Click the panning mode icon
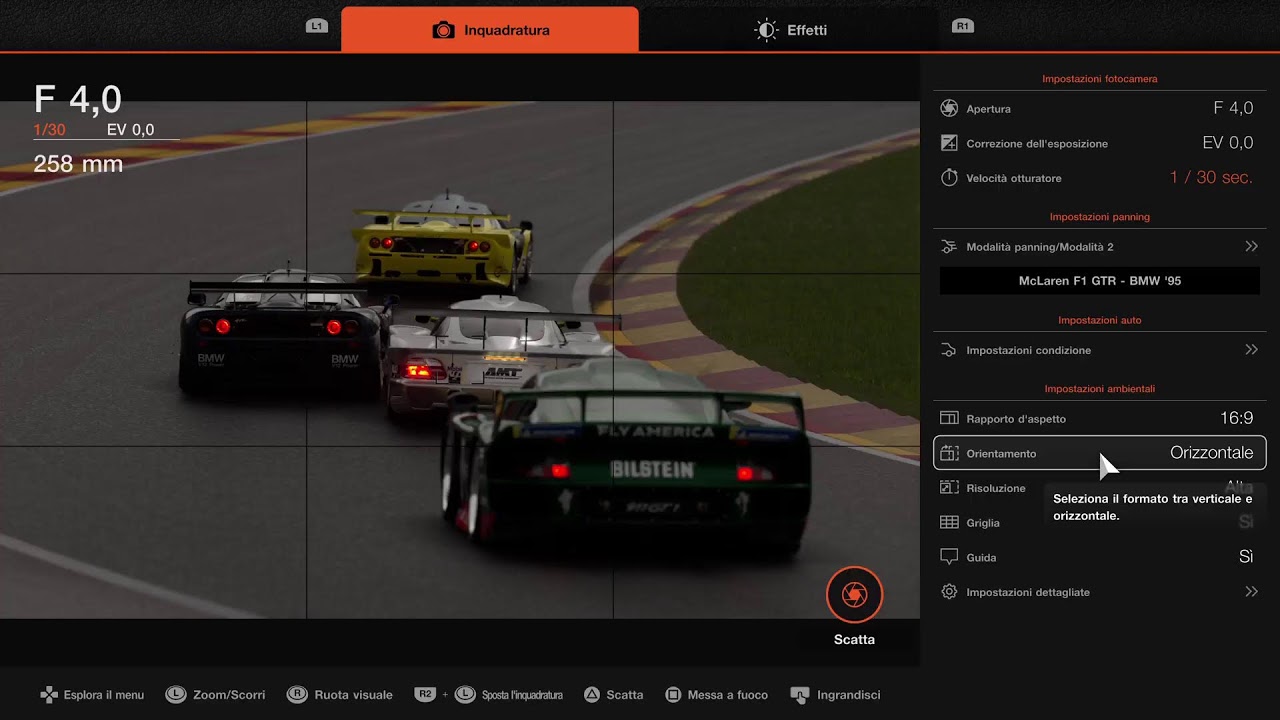The height and width of the screenshot is (720, 1280). coord(950,246)
